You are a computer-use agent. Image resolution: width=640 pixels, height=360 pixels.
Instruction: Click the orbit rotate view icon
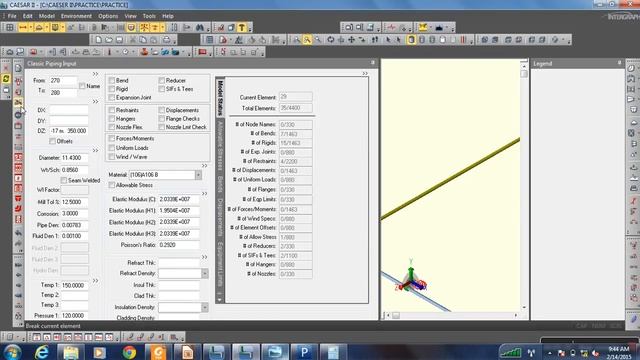click(x=330, y=40)
